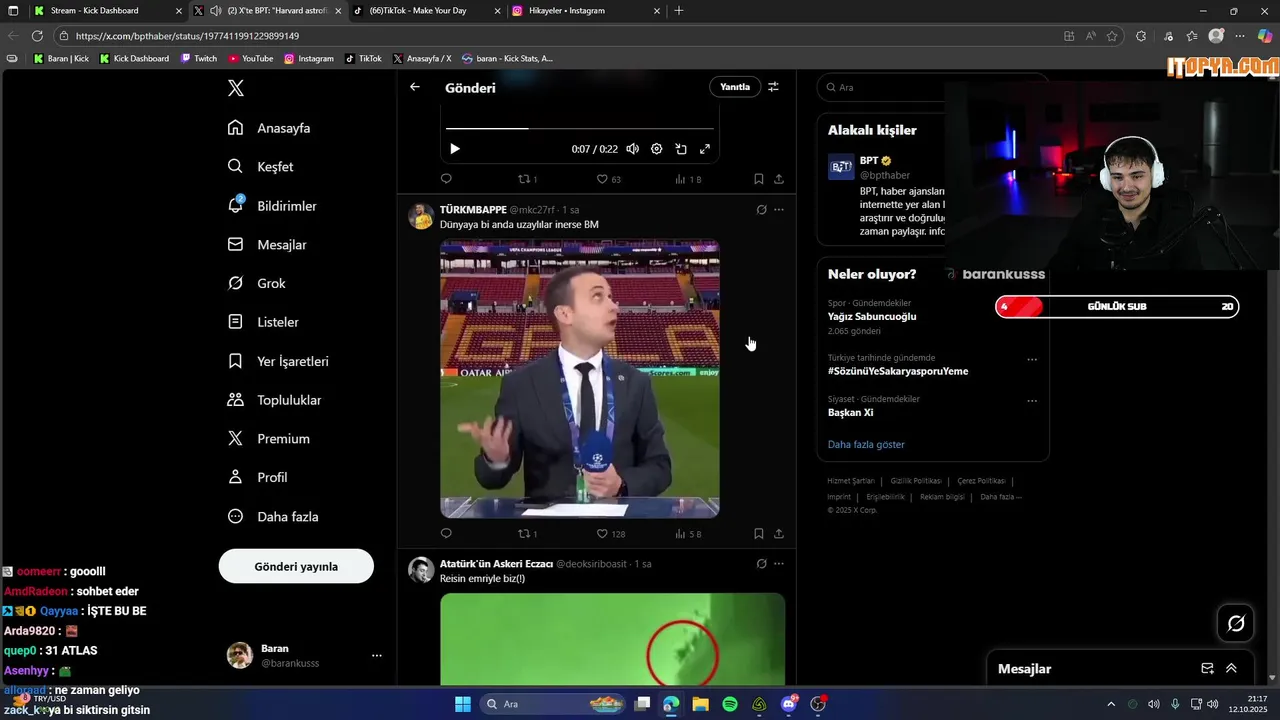This screenshot has width=1280, height=720.
Task: Expand Daha fazla menu
Action: (x=273, y=517)
